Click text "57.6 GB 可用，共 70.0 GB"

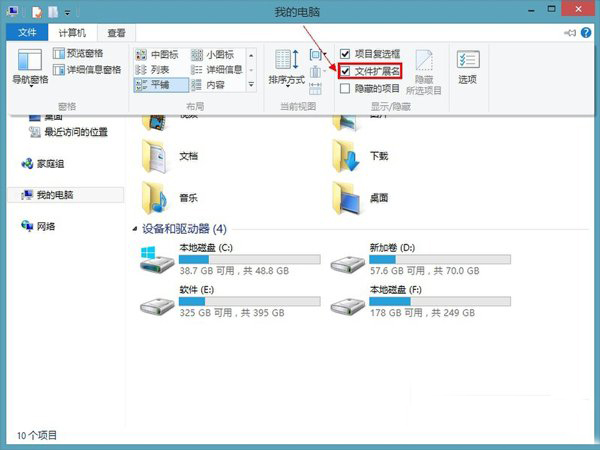point(425,271)
